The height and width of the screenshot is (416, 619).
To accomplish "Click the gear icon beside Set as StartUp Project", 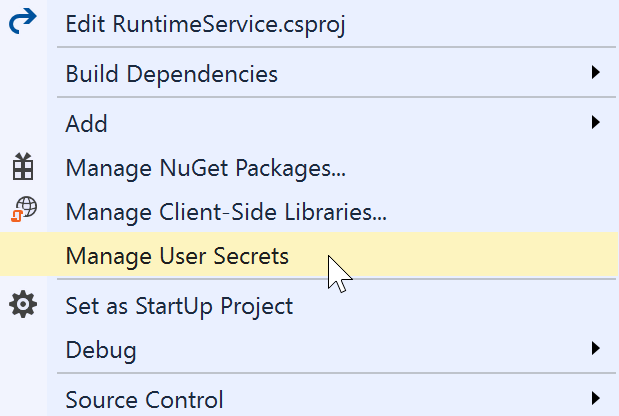I will point(23,304).
